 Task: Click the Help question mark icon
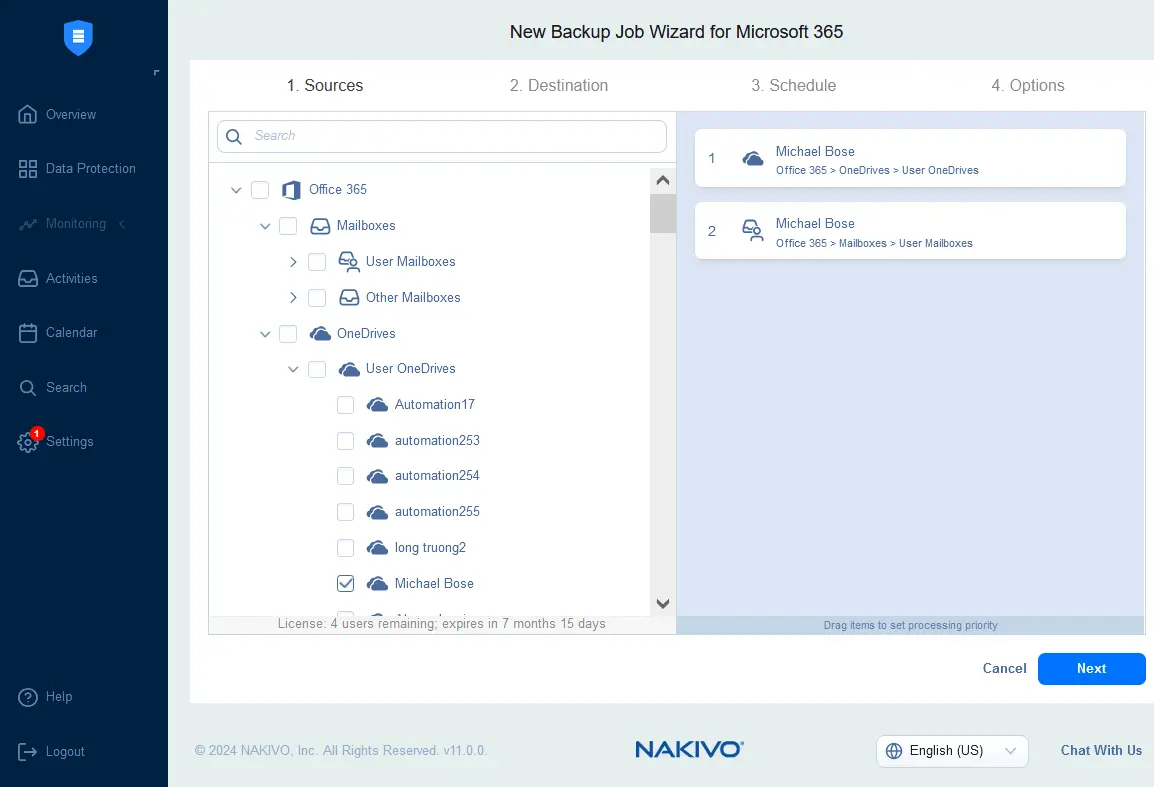pos(27,696)
